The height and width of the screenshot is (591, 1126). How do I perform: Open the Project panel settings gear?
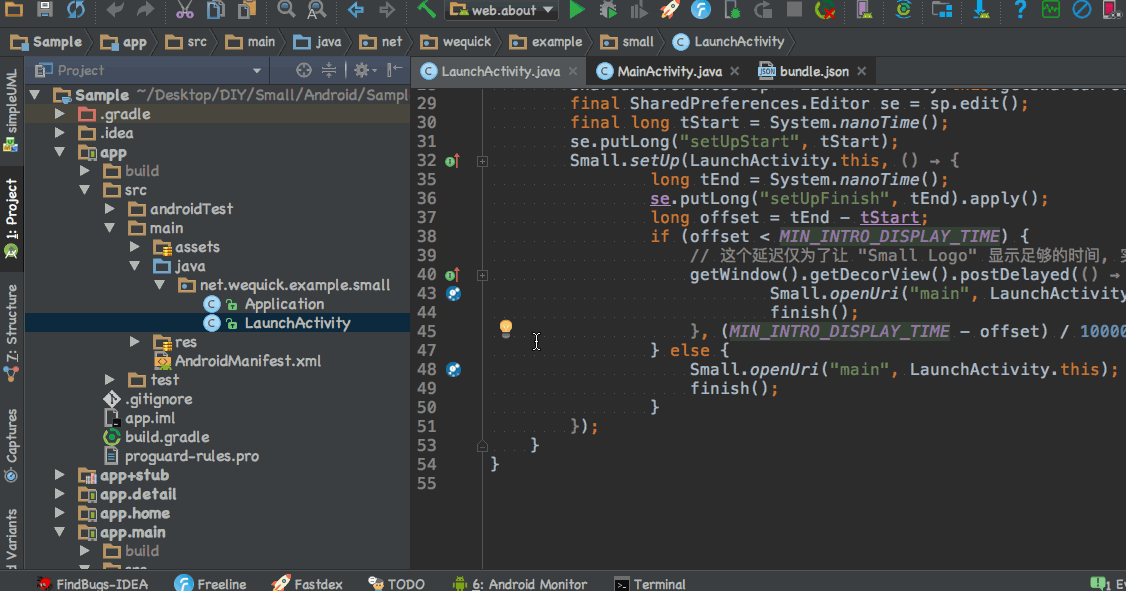pos(365,70)
